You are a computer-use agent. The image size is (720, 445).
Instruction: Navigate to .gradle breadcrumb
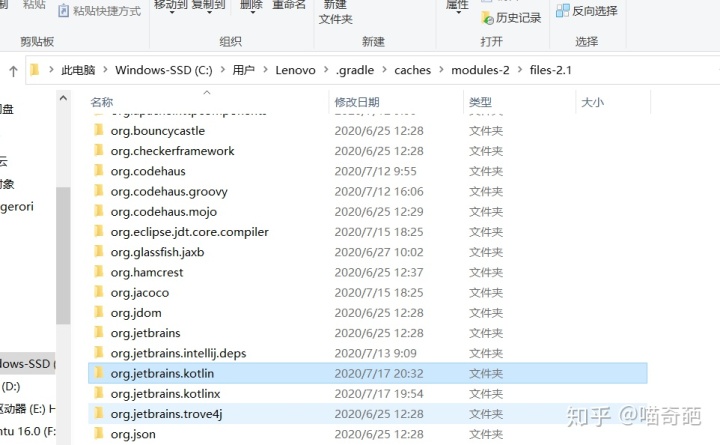click(x=355, y=70)
